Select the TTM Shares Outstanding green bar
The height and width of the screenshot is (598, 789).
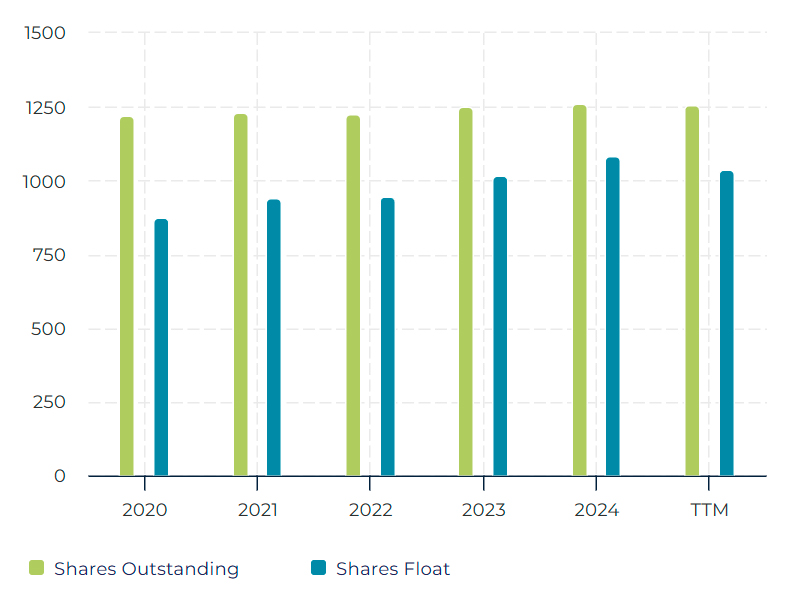pyautogui.click(x=692, y=291)
